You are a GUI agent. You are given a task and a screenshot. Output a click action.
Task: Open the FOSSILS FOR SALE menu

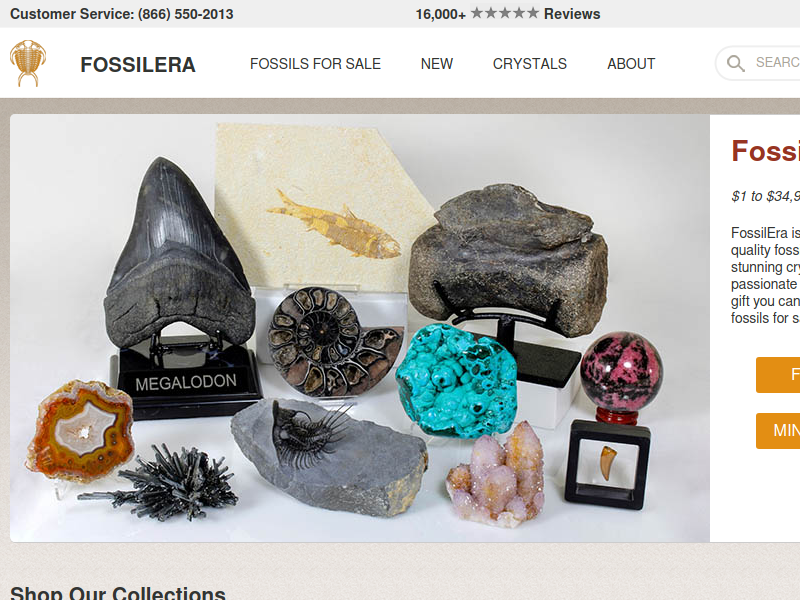(x=315, y=64)
